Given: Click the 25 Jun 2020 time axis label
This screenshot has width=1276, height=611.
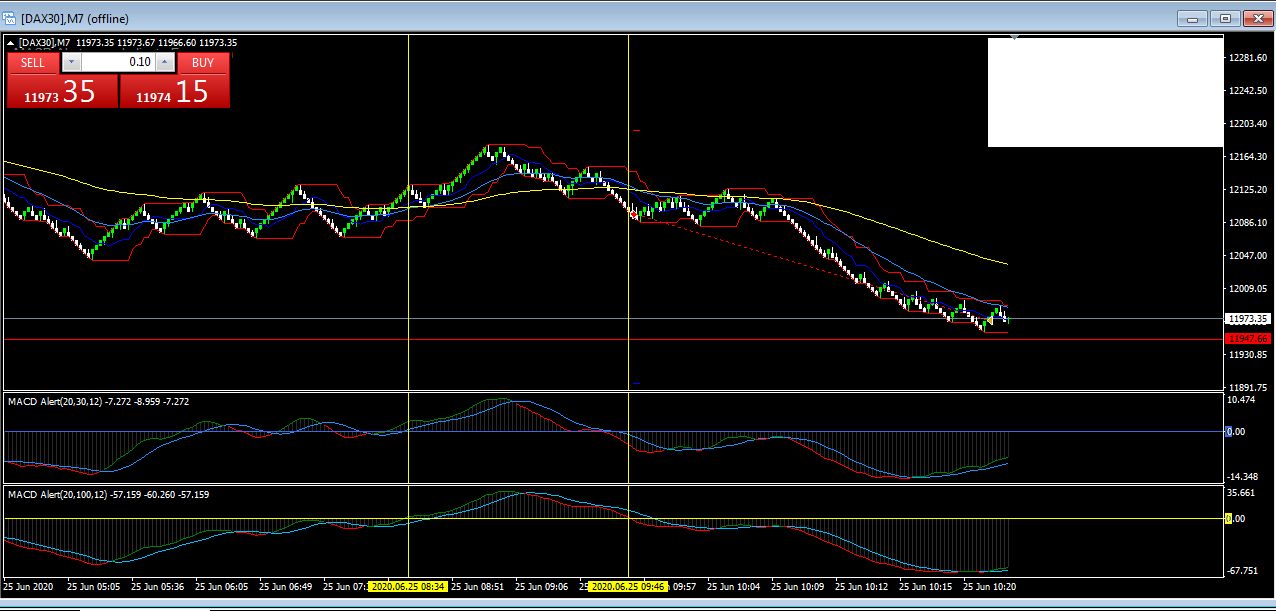Looking at the screenshot, I should click(29, 586).
